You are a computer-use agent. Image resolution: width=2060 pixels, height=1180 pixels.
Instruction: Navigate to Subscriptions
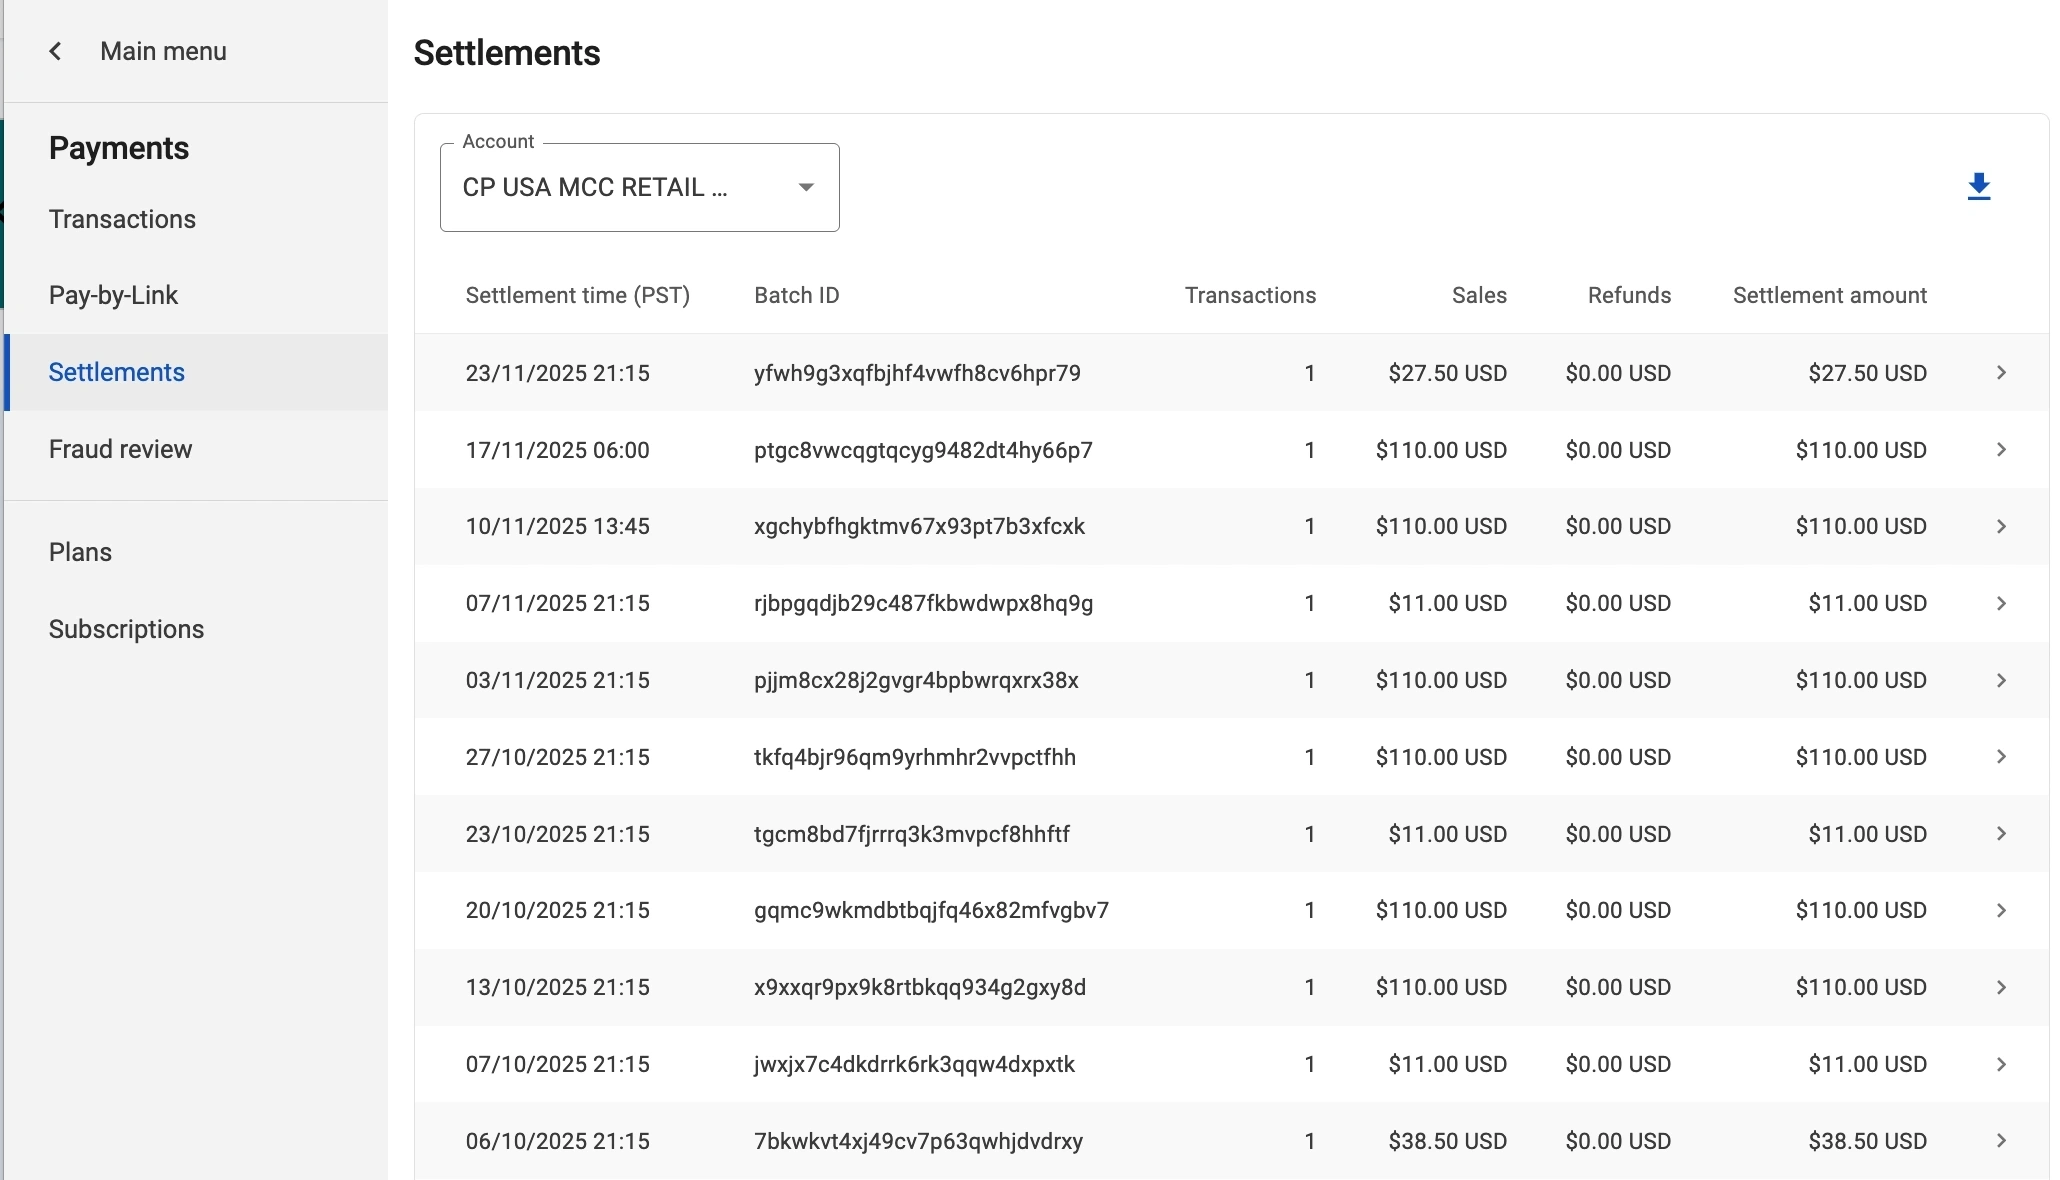pyautogui.click(x=126, y=629)
